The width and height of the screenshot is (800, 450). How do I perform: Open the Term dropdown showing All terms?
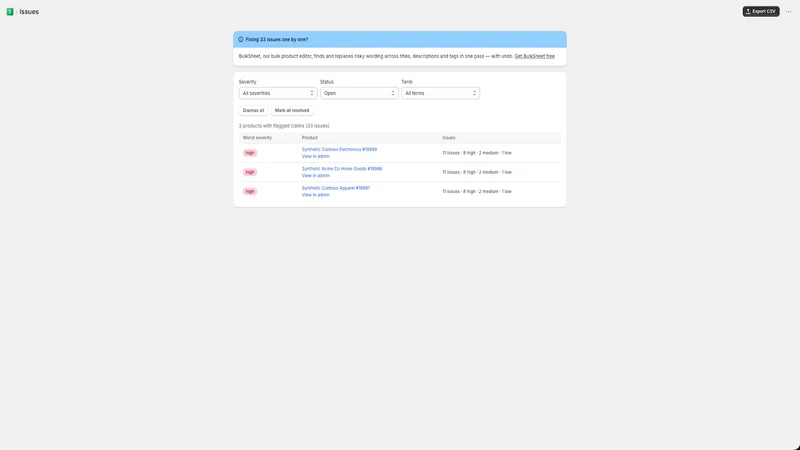(440, 93)
